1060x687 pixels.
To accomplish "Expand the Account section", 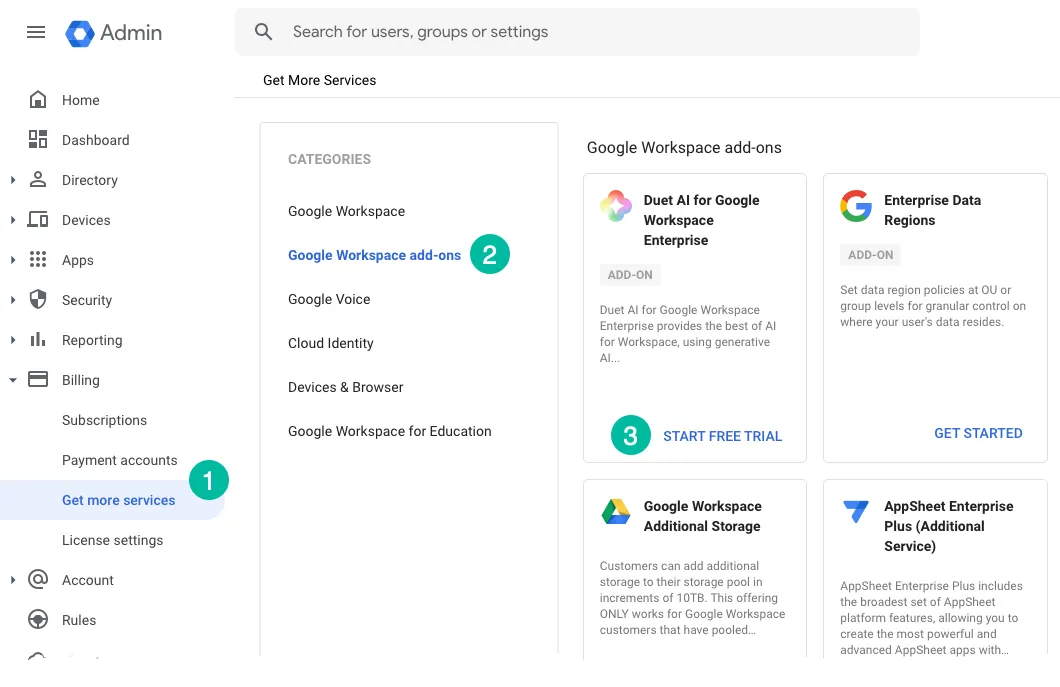I will [11, 580].
